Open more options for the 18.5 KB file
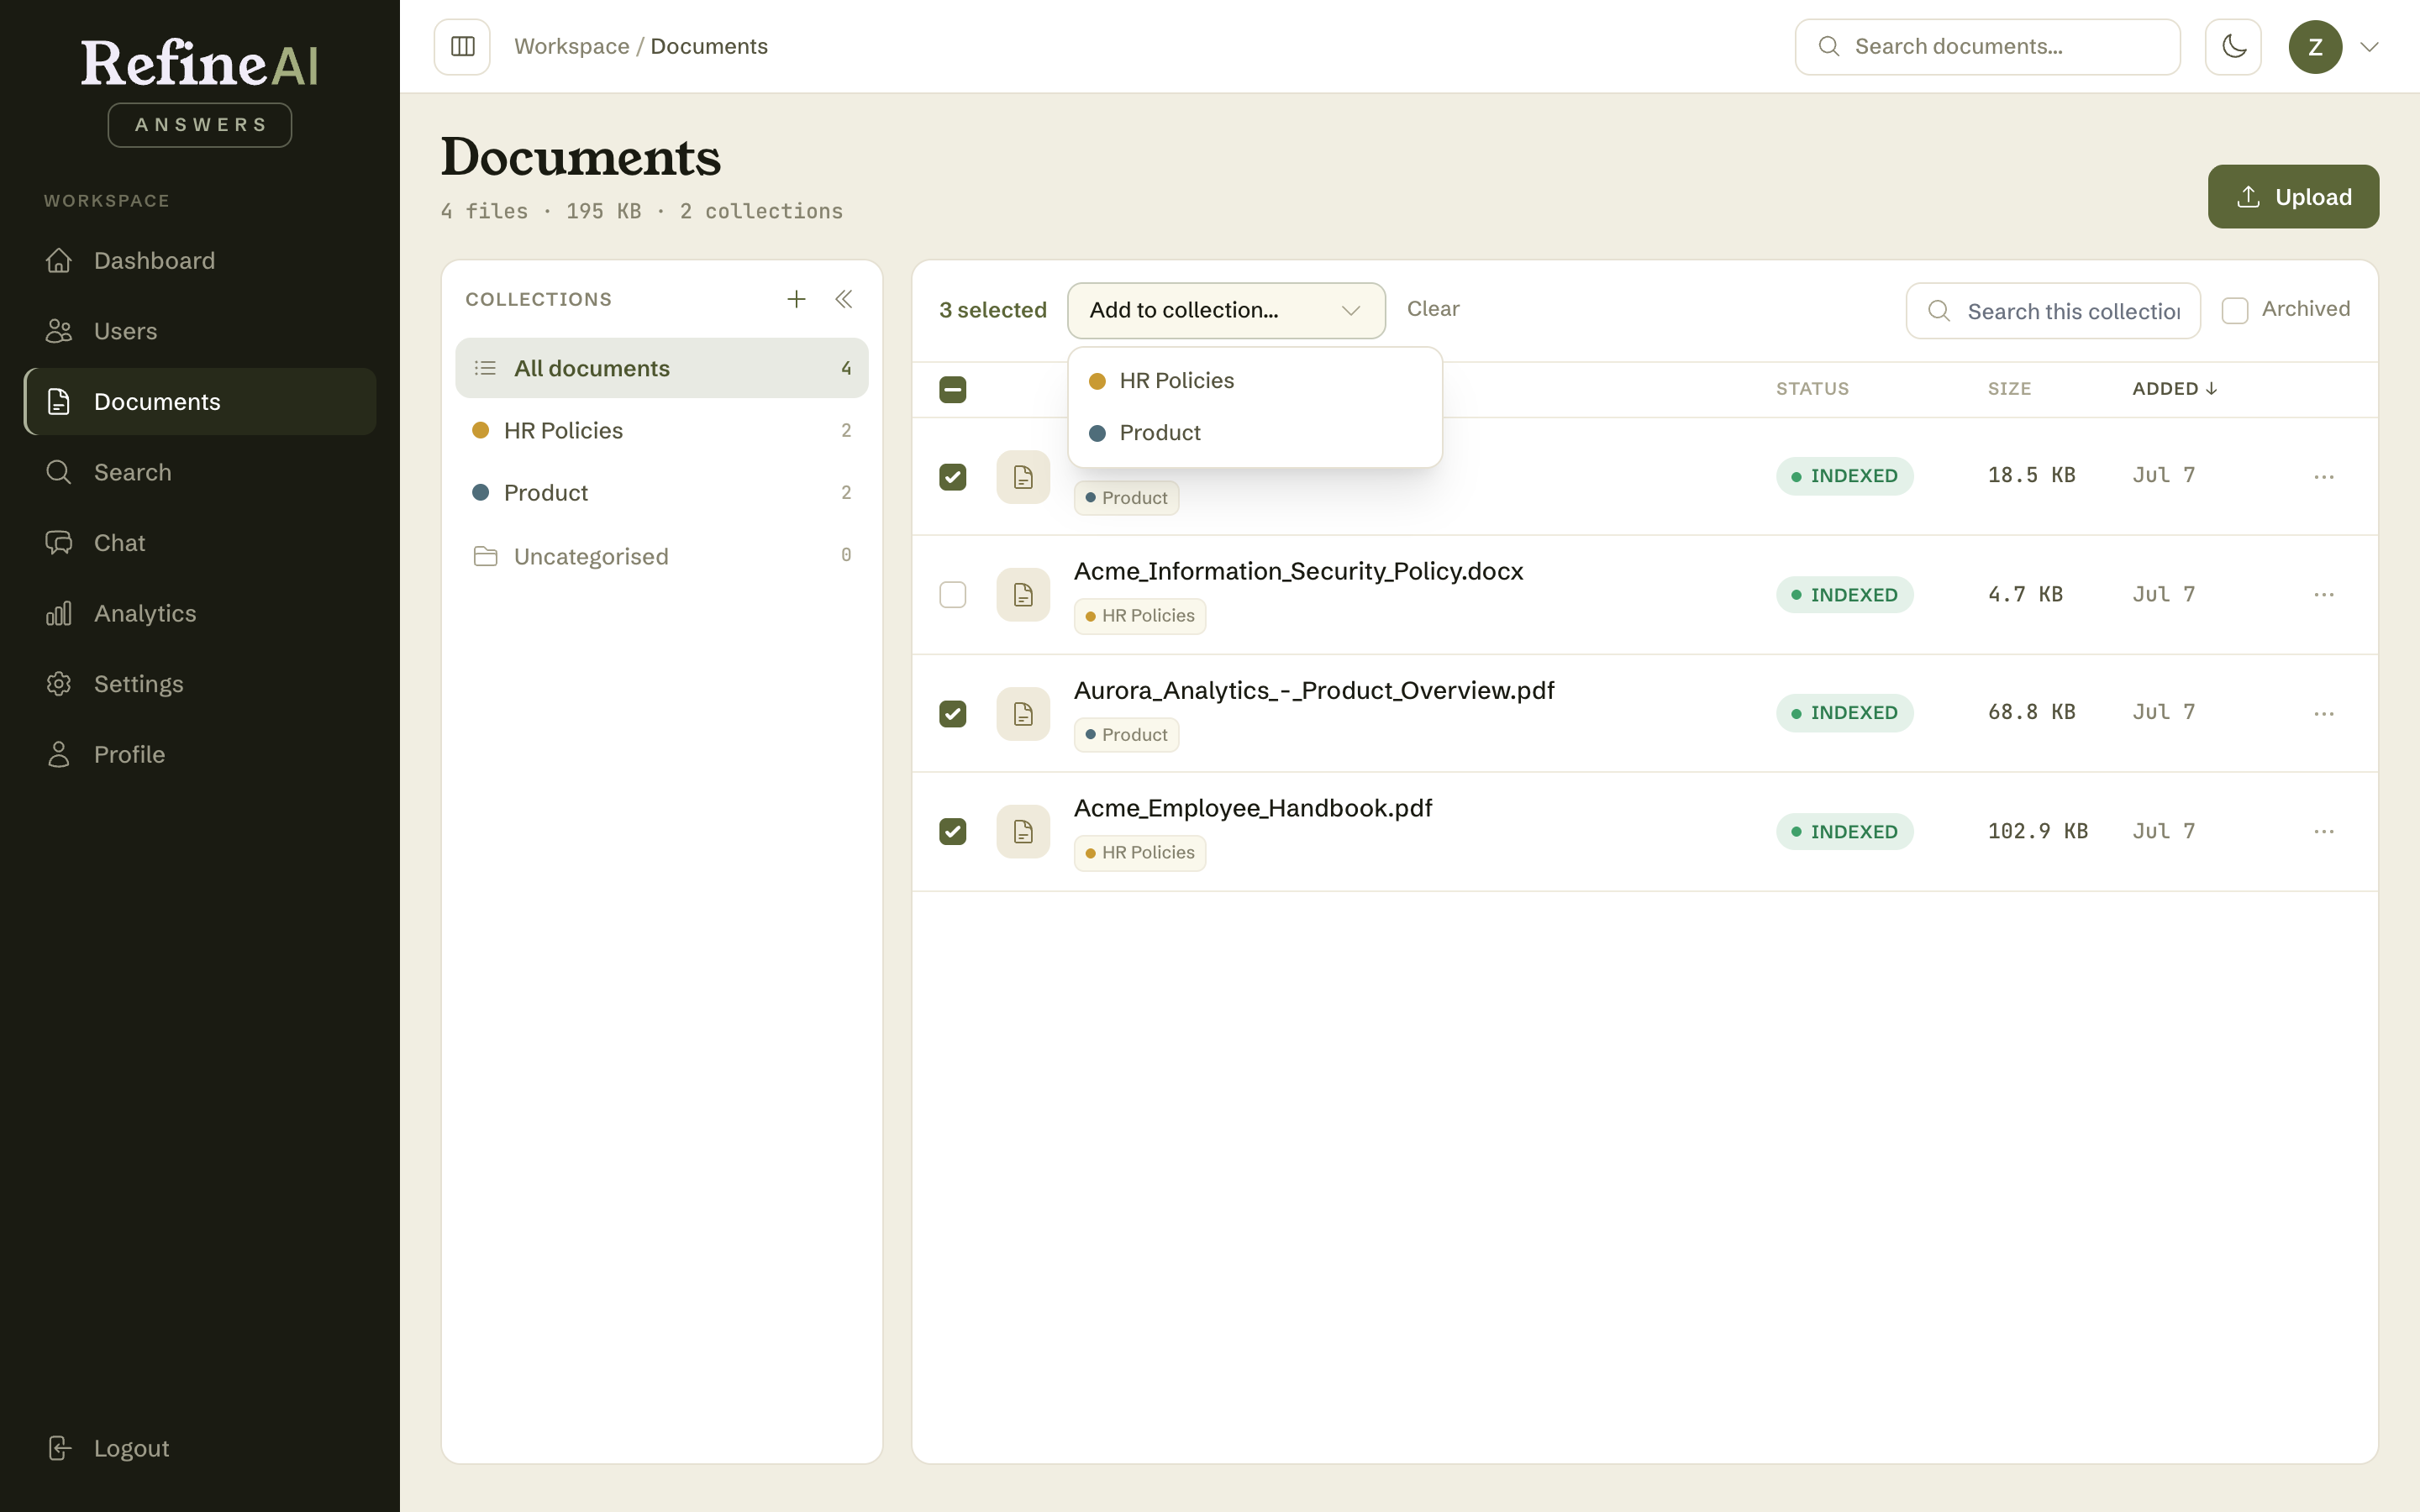 click(x=2323, y=477)
